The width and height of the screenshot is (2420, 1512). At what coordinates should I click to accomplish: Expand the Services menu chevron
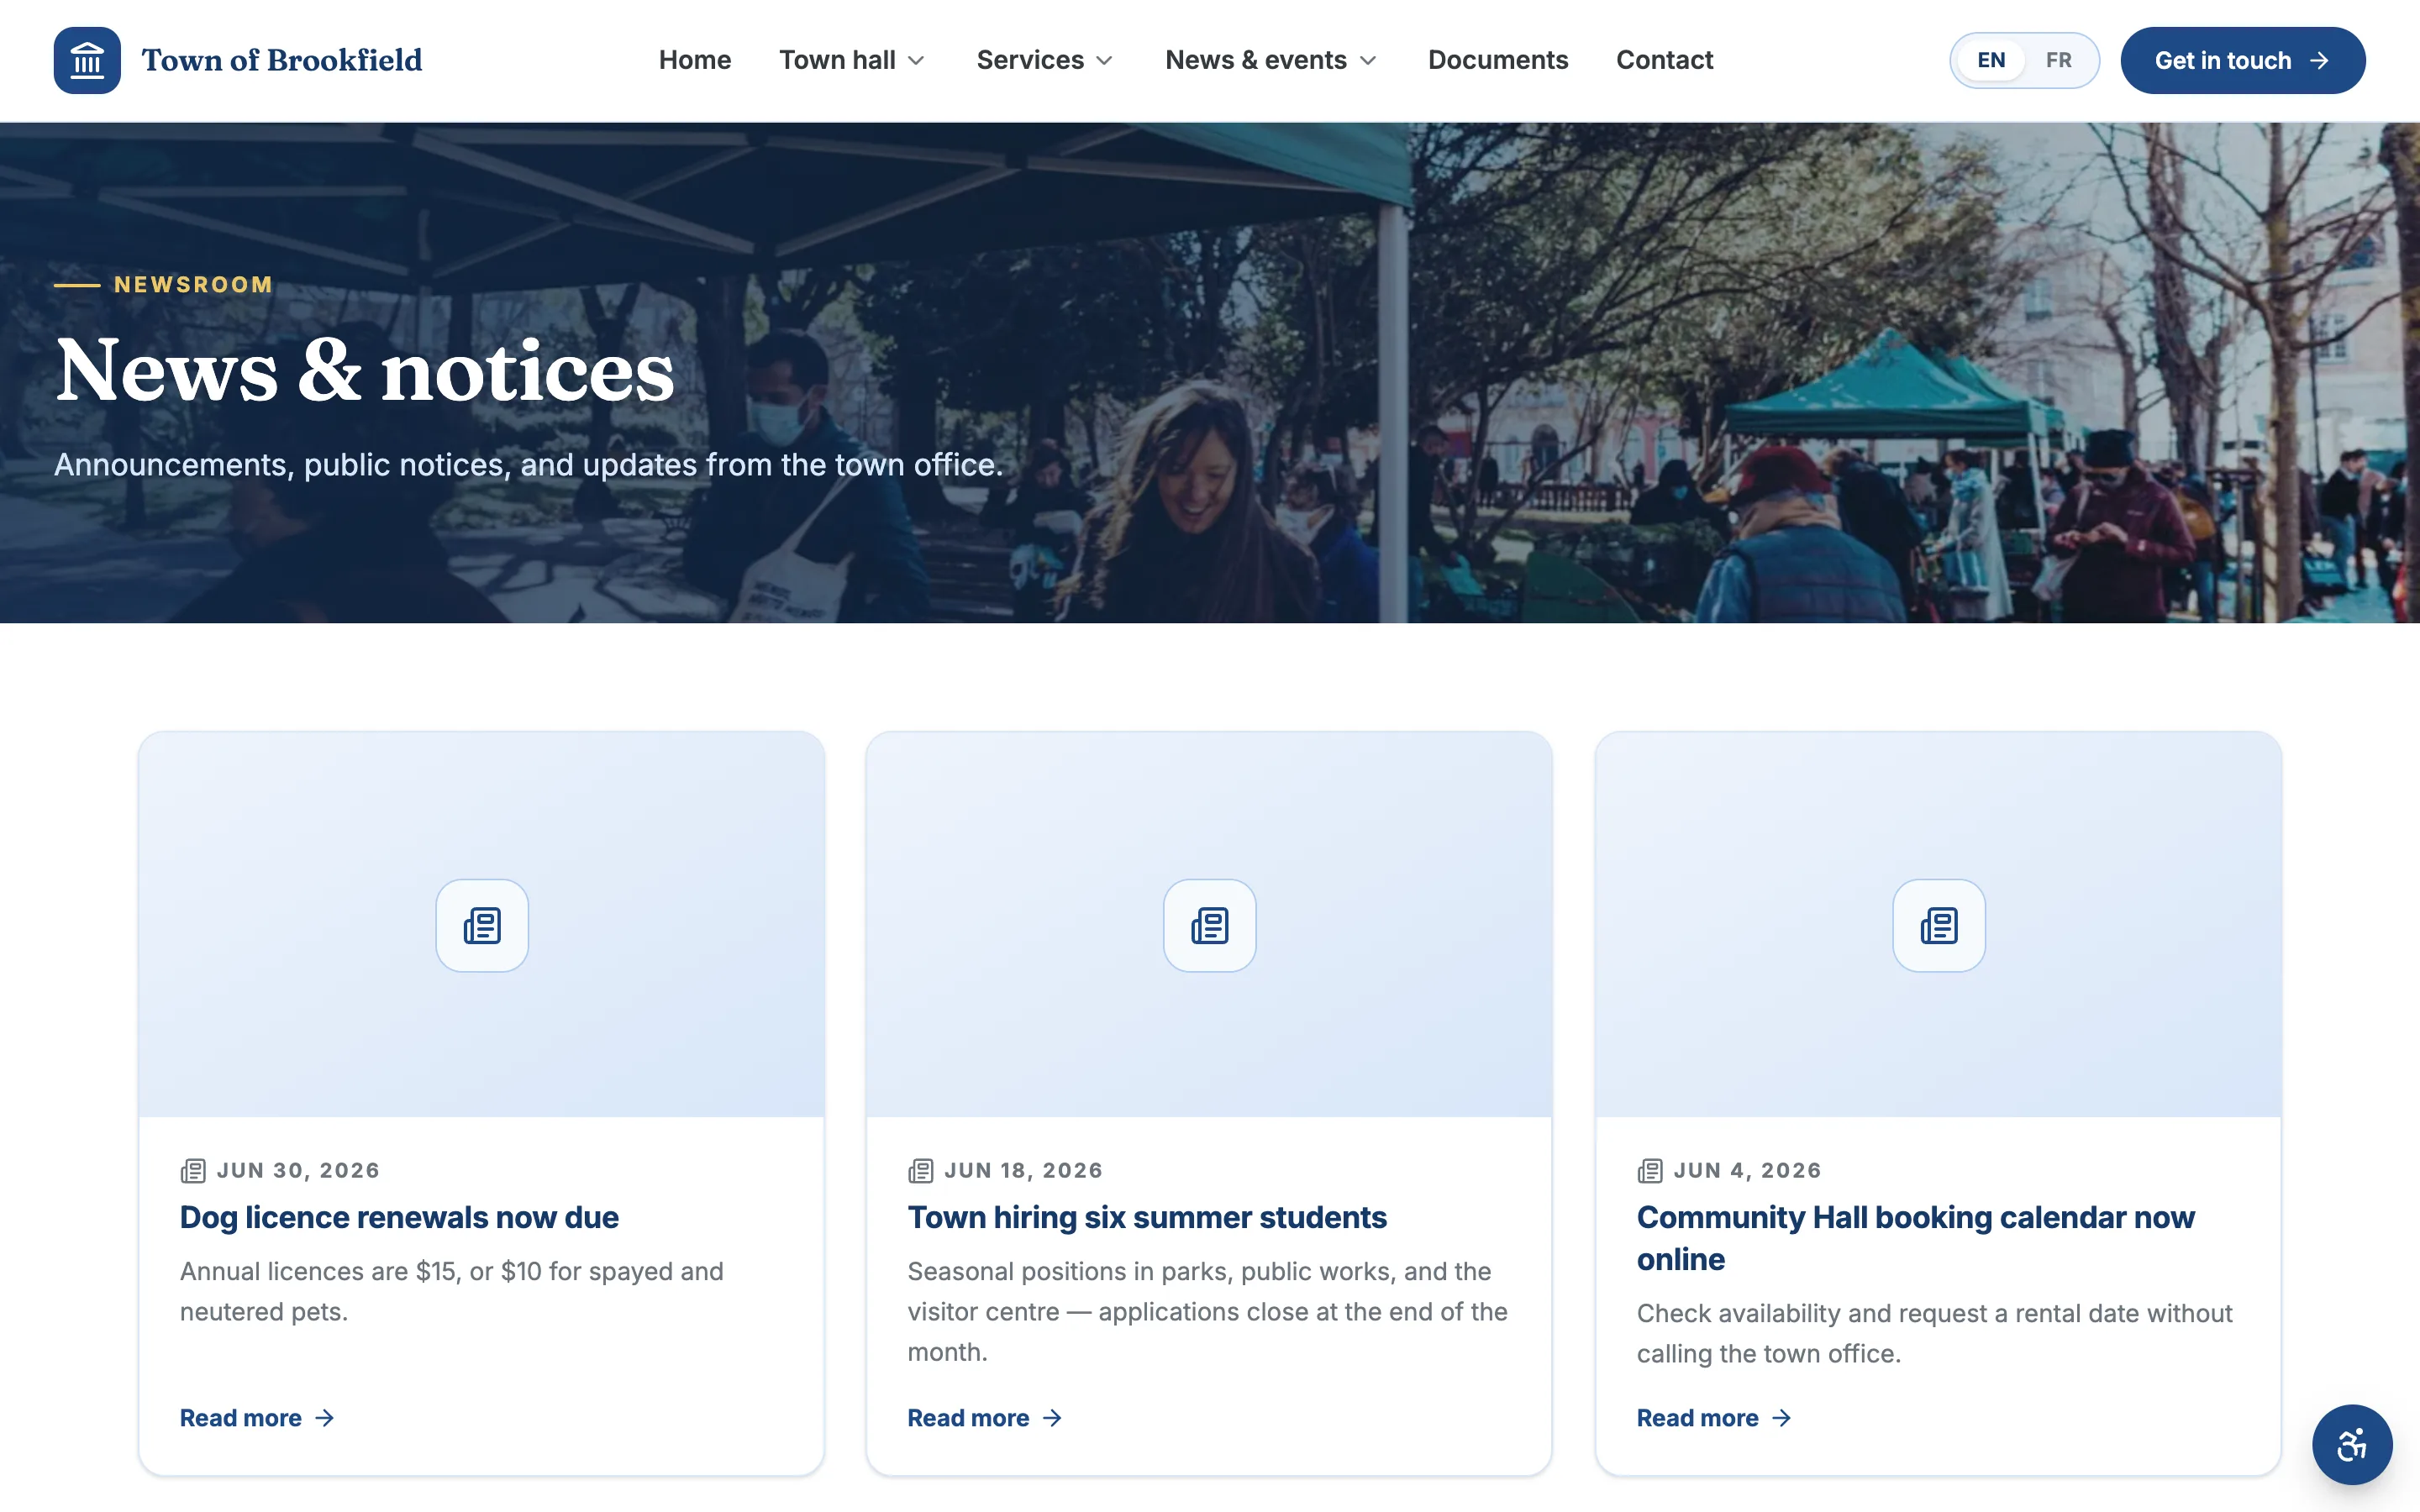[1104, 61]
